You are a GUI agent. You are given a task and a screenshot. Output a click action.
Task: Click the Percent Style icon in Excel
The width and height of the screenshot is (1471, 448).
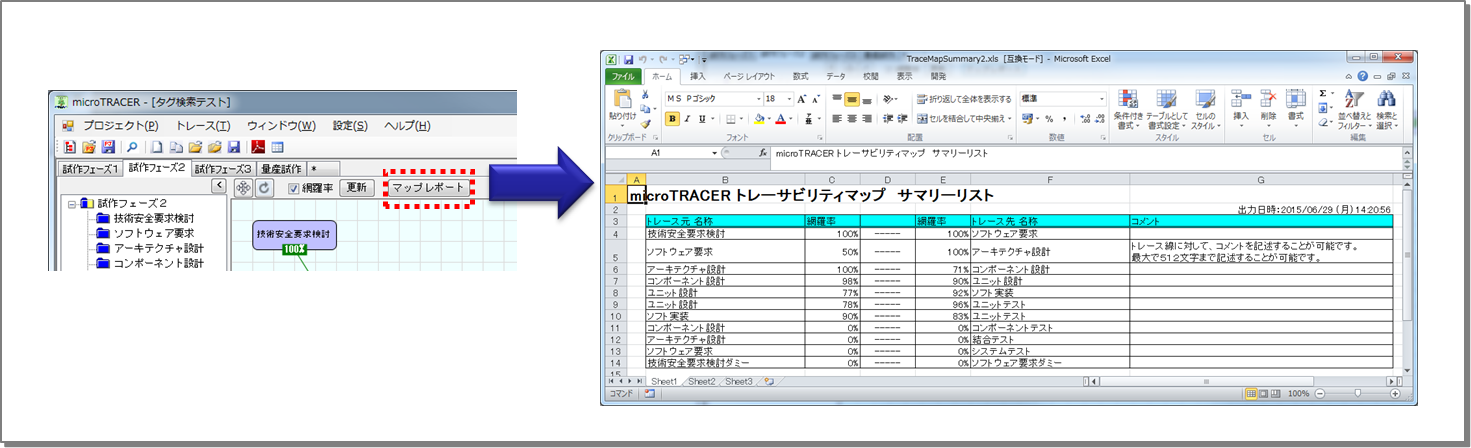pos(1049,119)
